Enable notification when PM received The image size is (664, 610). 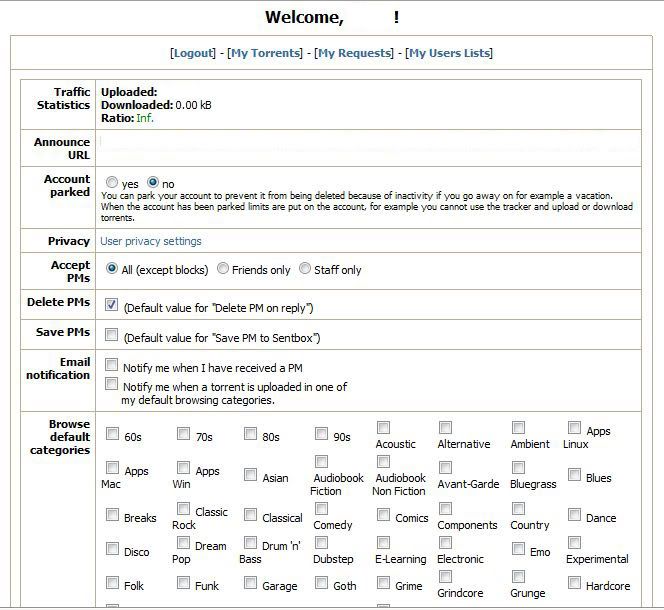coord(112,365)
